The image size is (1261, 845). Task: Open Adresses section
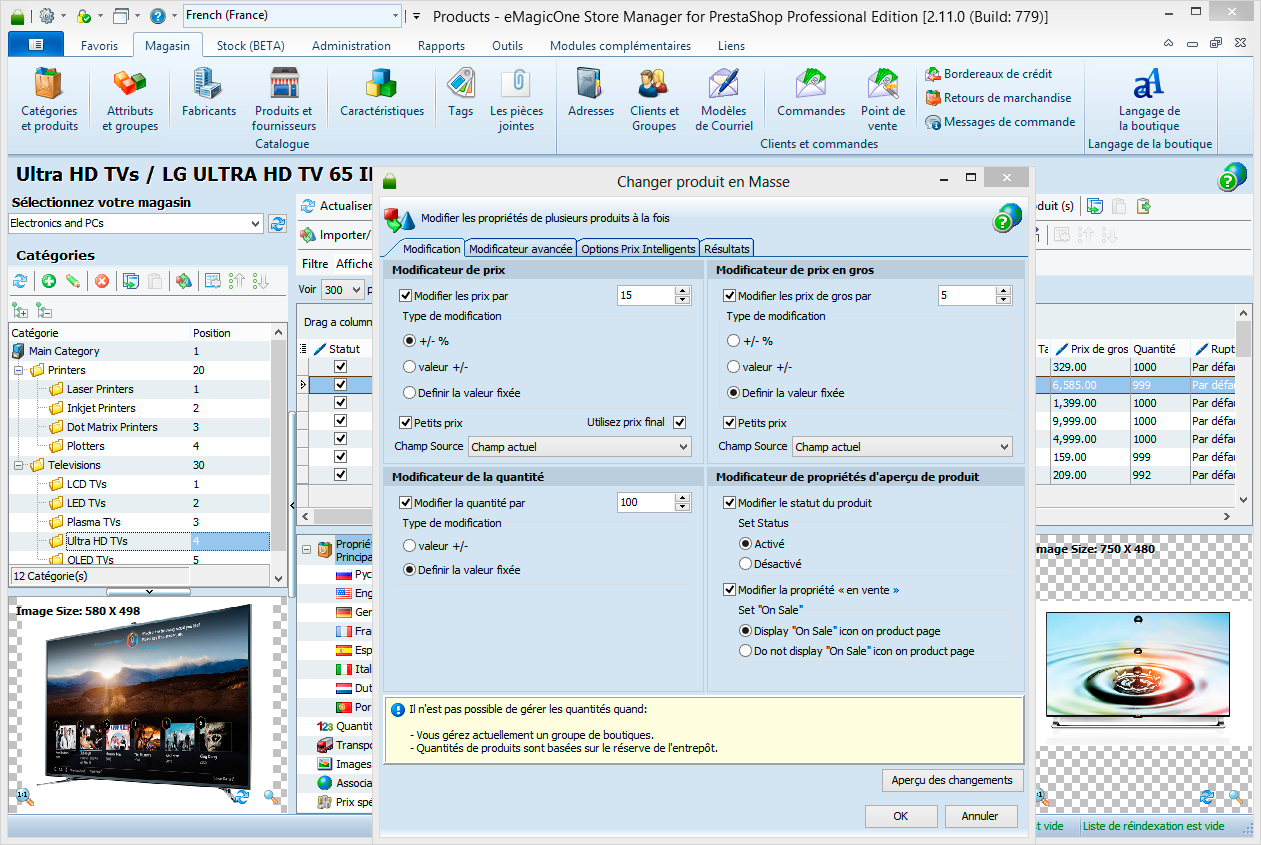[x=591, y=92]
